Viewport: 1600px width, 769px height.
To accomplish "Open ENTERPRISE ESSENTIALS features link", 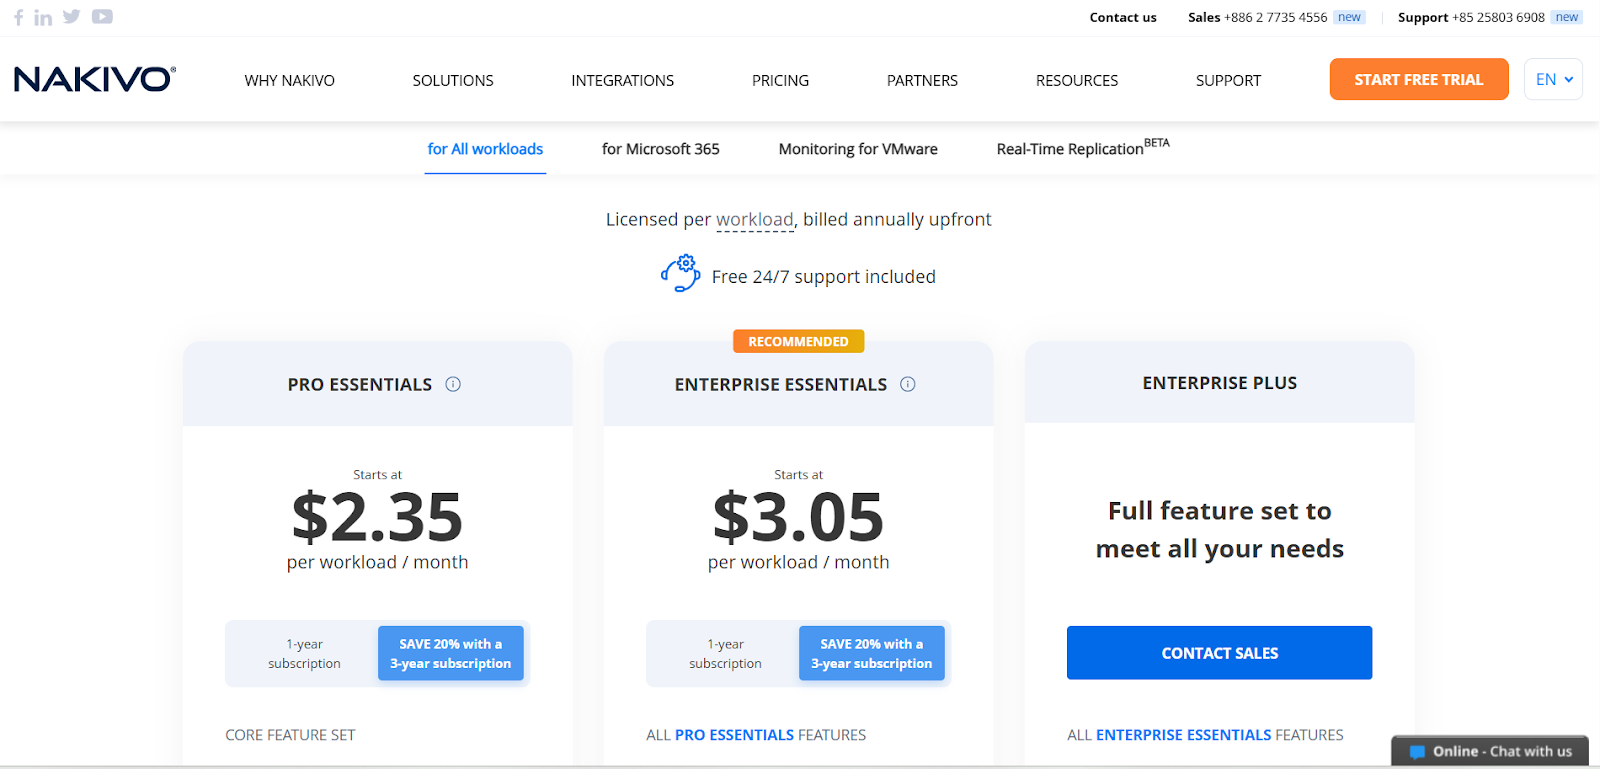I will 1184,735.
